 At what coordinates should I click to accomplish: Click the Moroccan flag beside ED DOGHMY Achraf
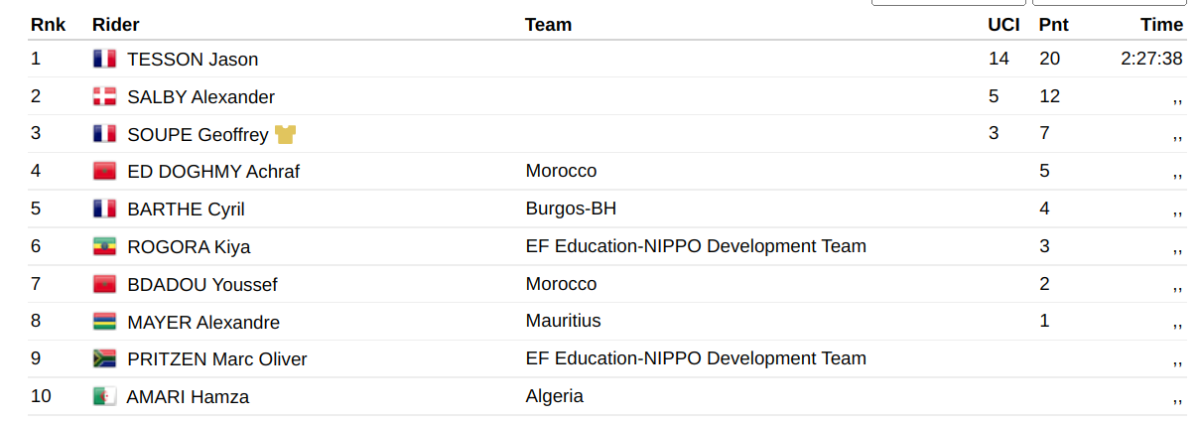coord(104,172)
